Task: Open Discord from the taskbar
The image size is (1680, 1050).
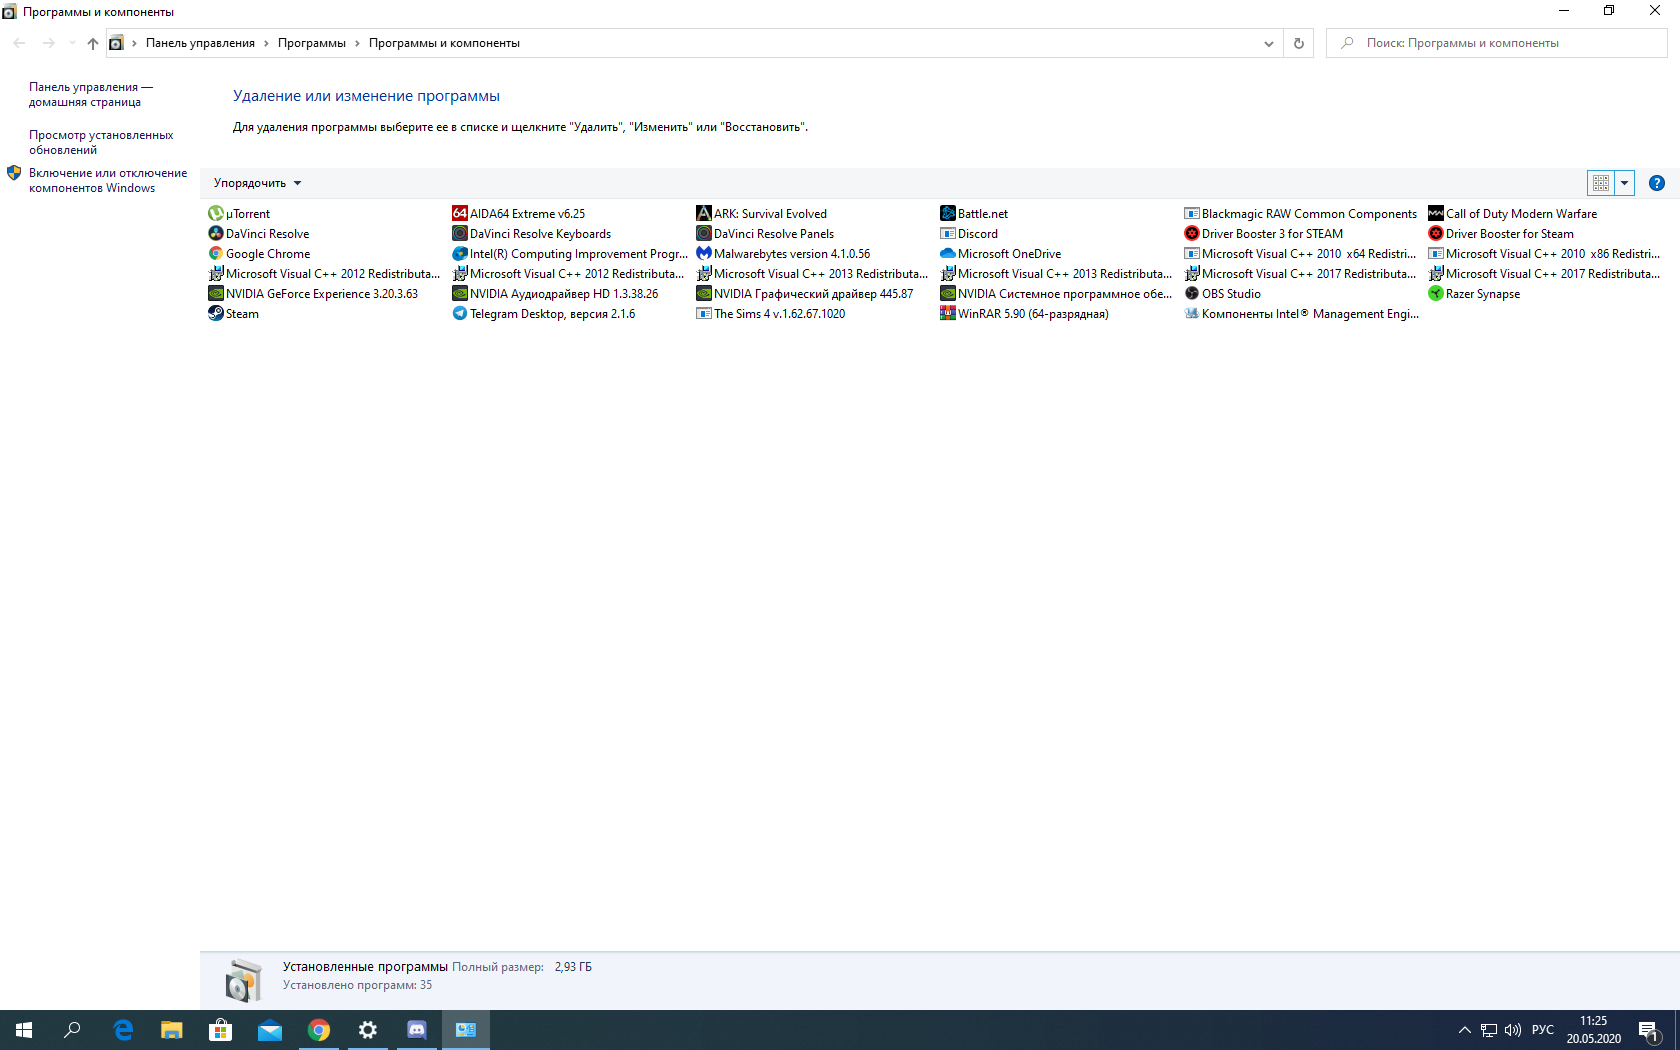Action: pos(417,1030)
